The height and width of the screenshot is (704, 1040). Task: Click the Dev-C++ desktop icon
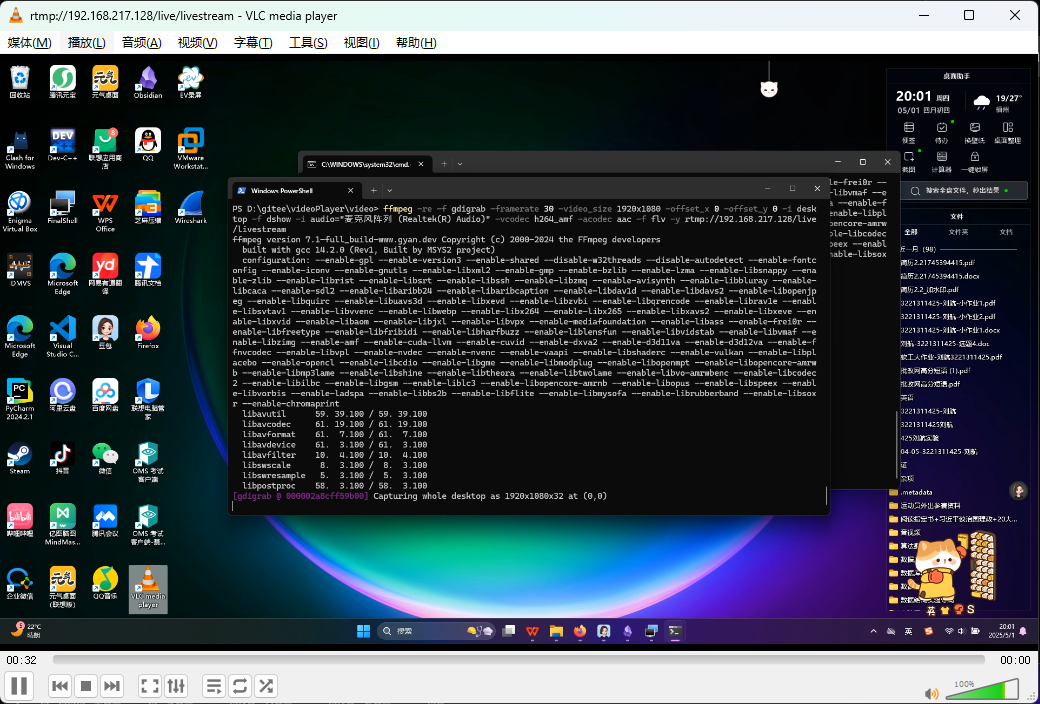(x=62, y=145)
